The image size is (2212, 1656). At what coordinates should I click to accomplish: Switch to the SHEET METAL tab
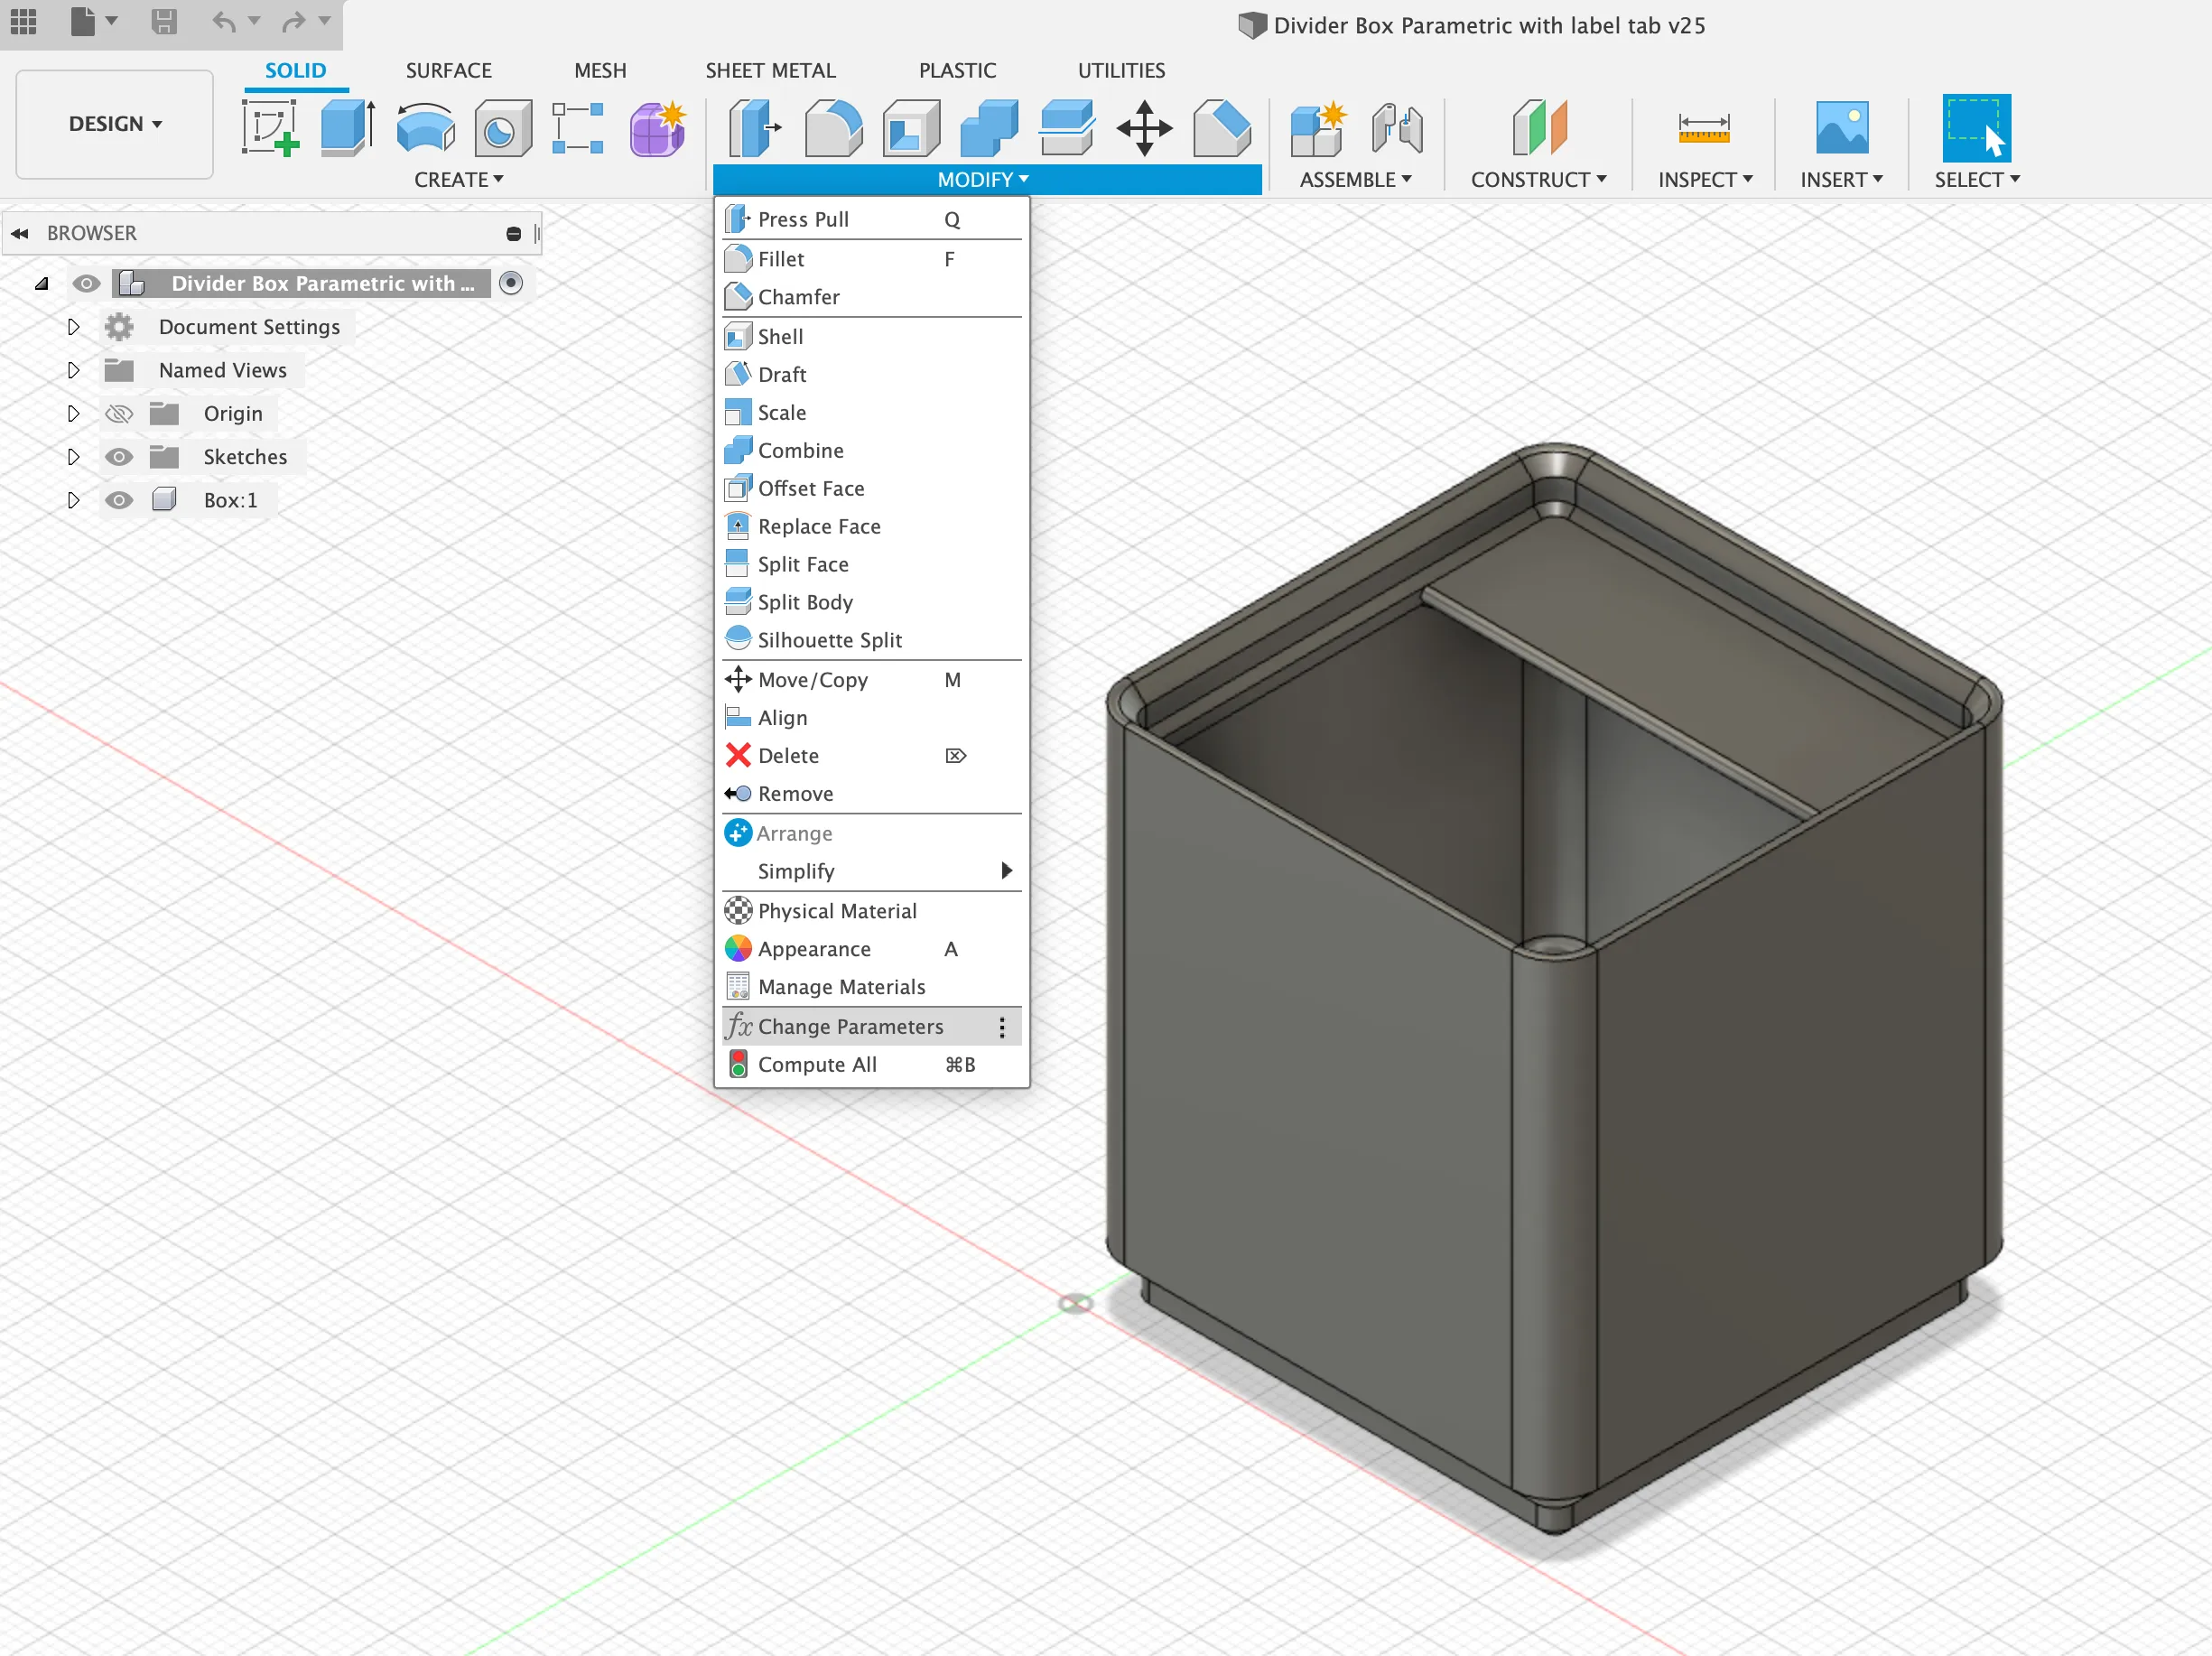coord(770,70)
